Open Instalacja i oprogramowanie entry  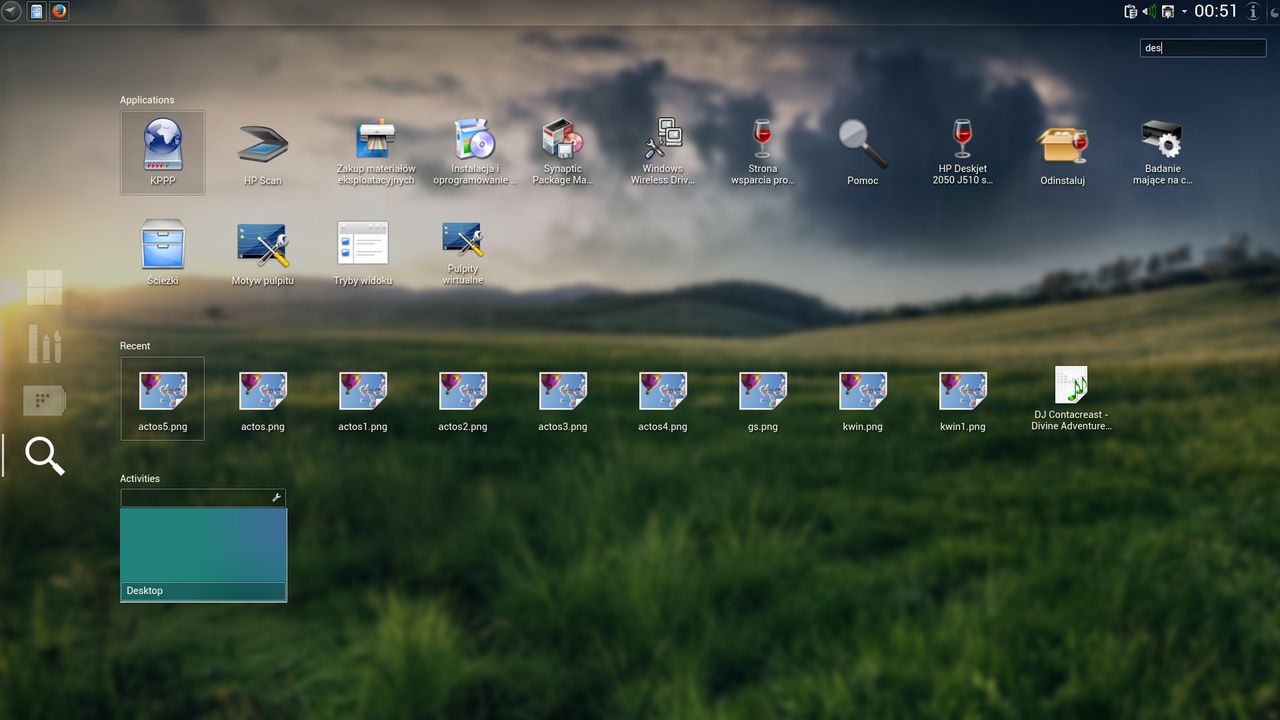pyautogui.click(x=475, y=152)
